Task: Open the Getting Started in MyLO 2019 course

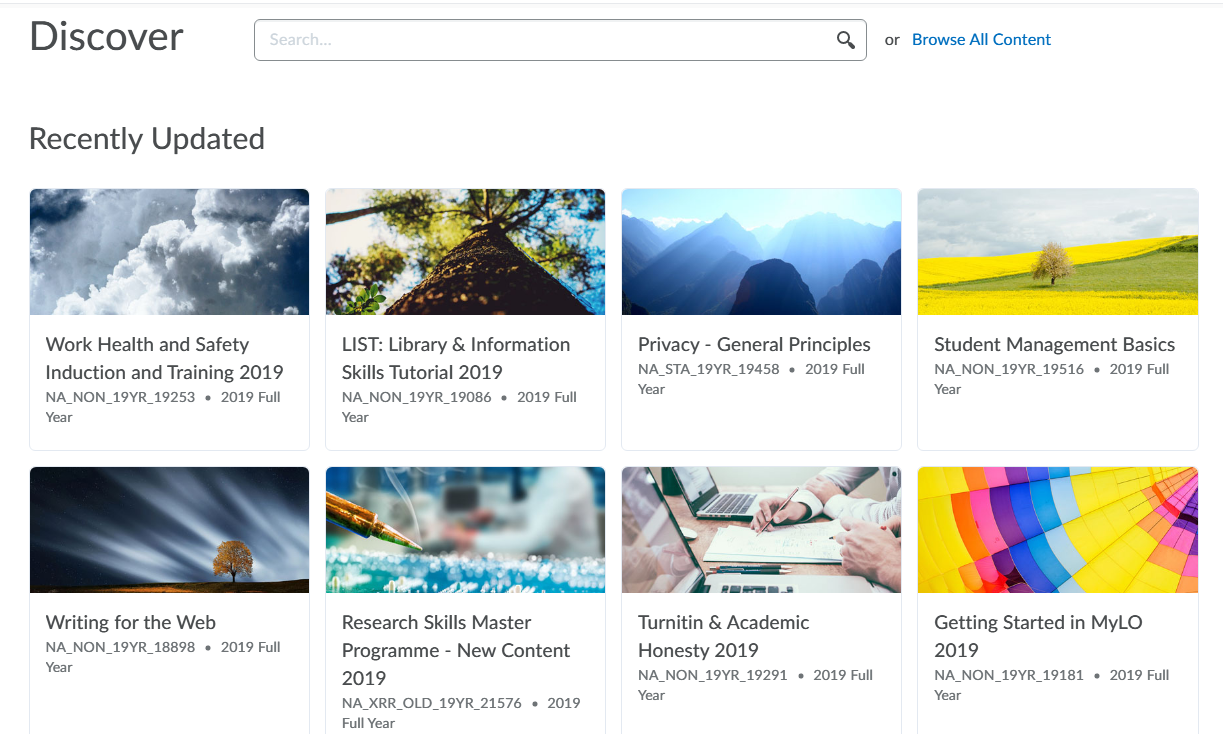Action: tap(1038, 636)
